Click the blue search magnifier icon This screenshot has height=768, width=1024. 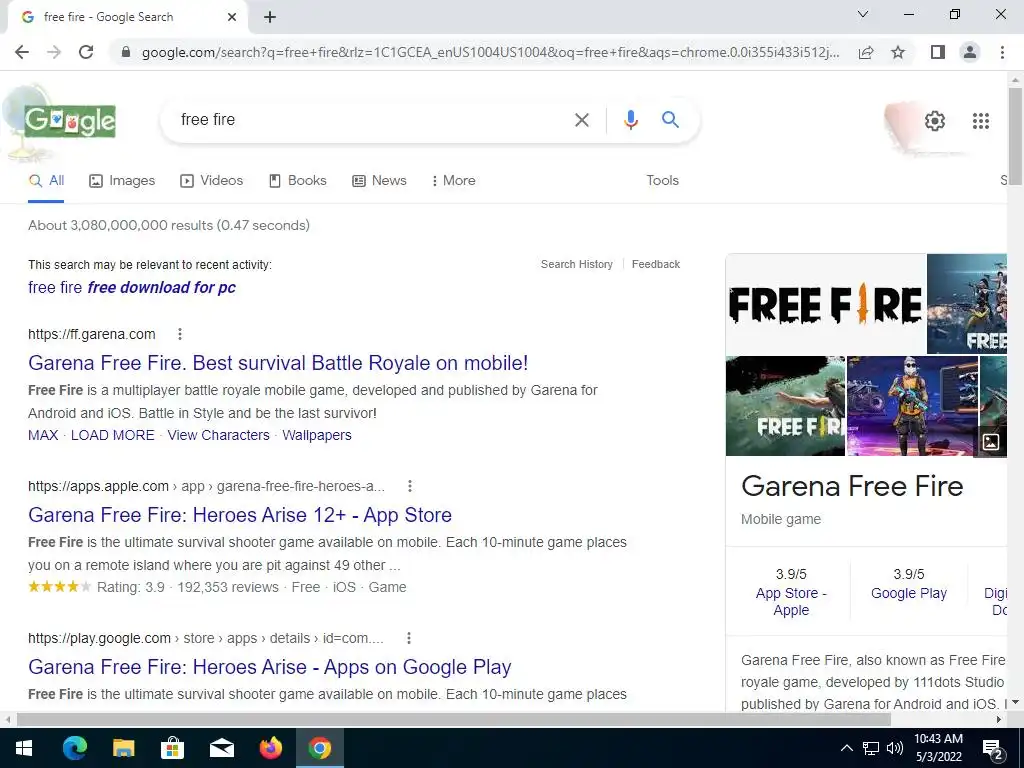(x=670, y=120)
